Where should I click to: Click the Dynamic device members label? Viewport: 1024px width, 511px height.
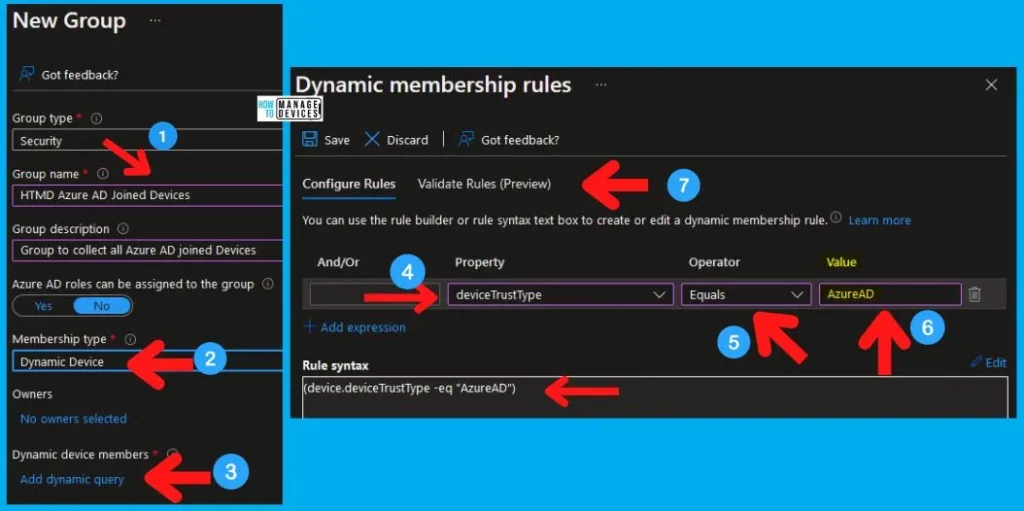point(80,454)
